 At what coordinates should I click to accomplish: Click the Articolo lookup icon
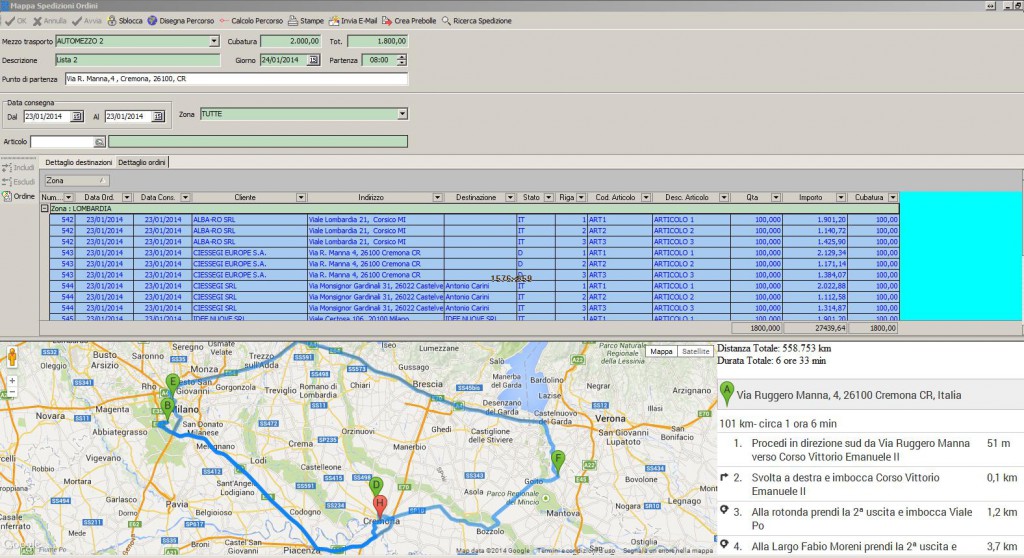100,142
